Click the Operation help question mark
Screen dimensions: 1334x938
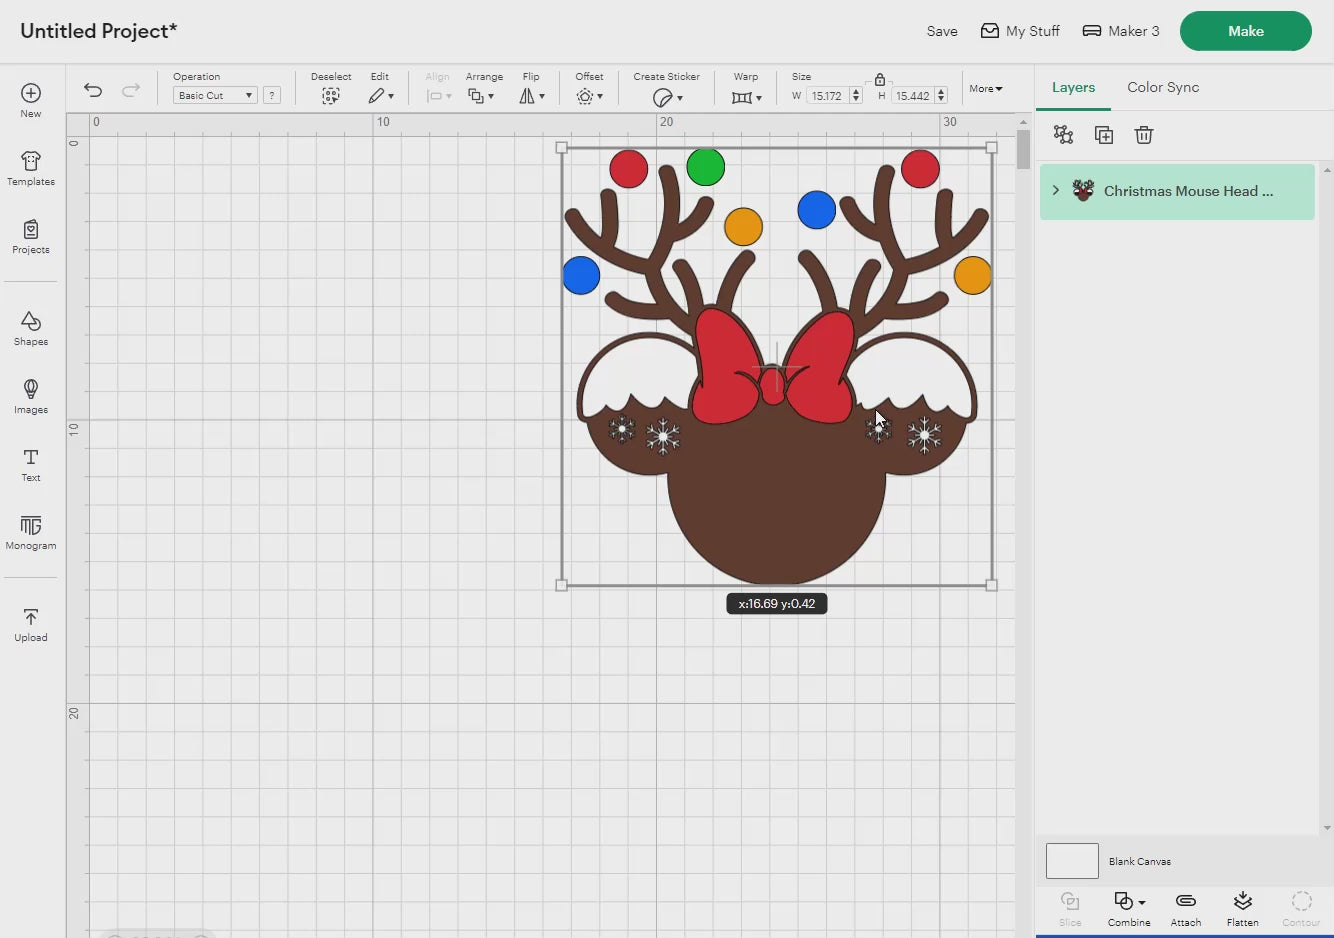click(x=272, y=95)
